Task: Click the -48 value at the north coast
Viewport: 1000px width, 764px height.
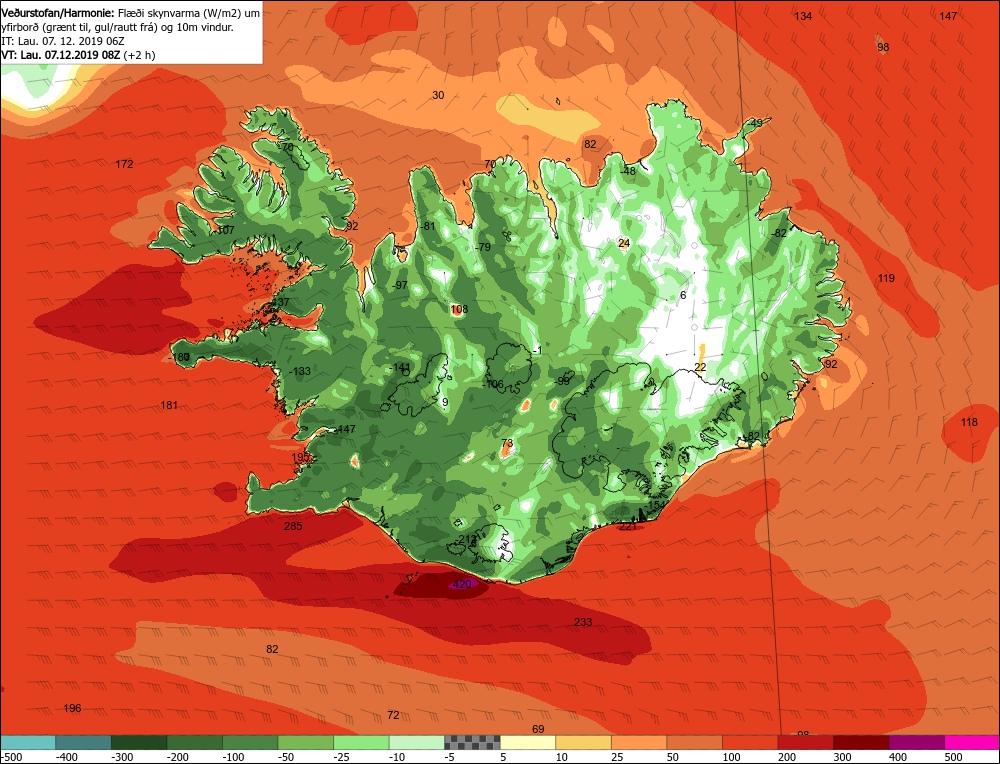Action: 628,171
